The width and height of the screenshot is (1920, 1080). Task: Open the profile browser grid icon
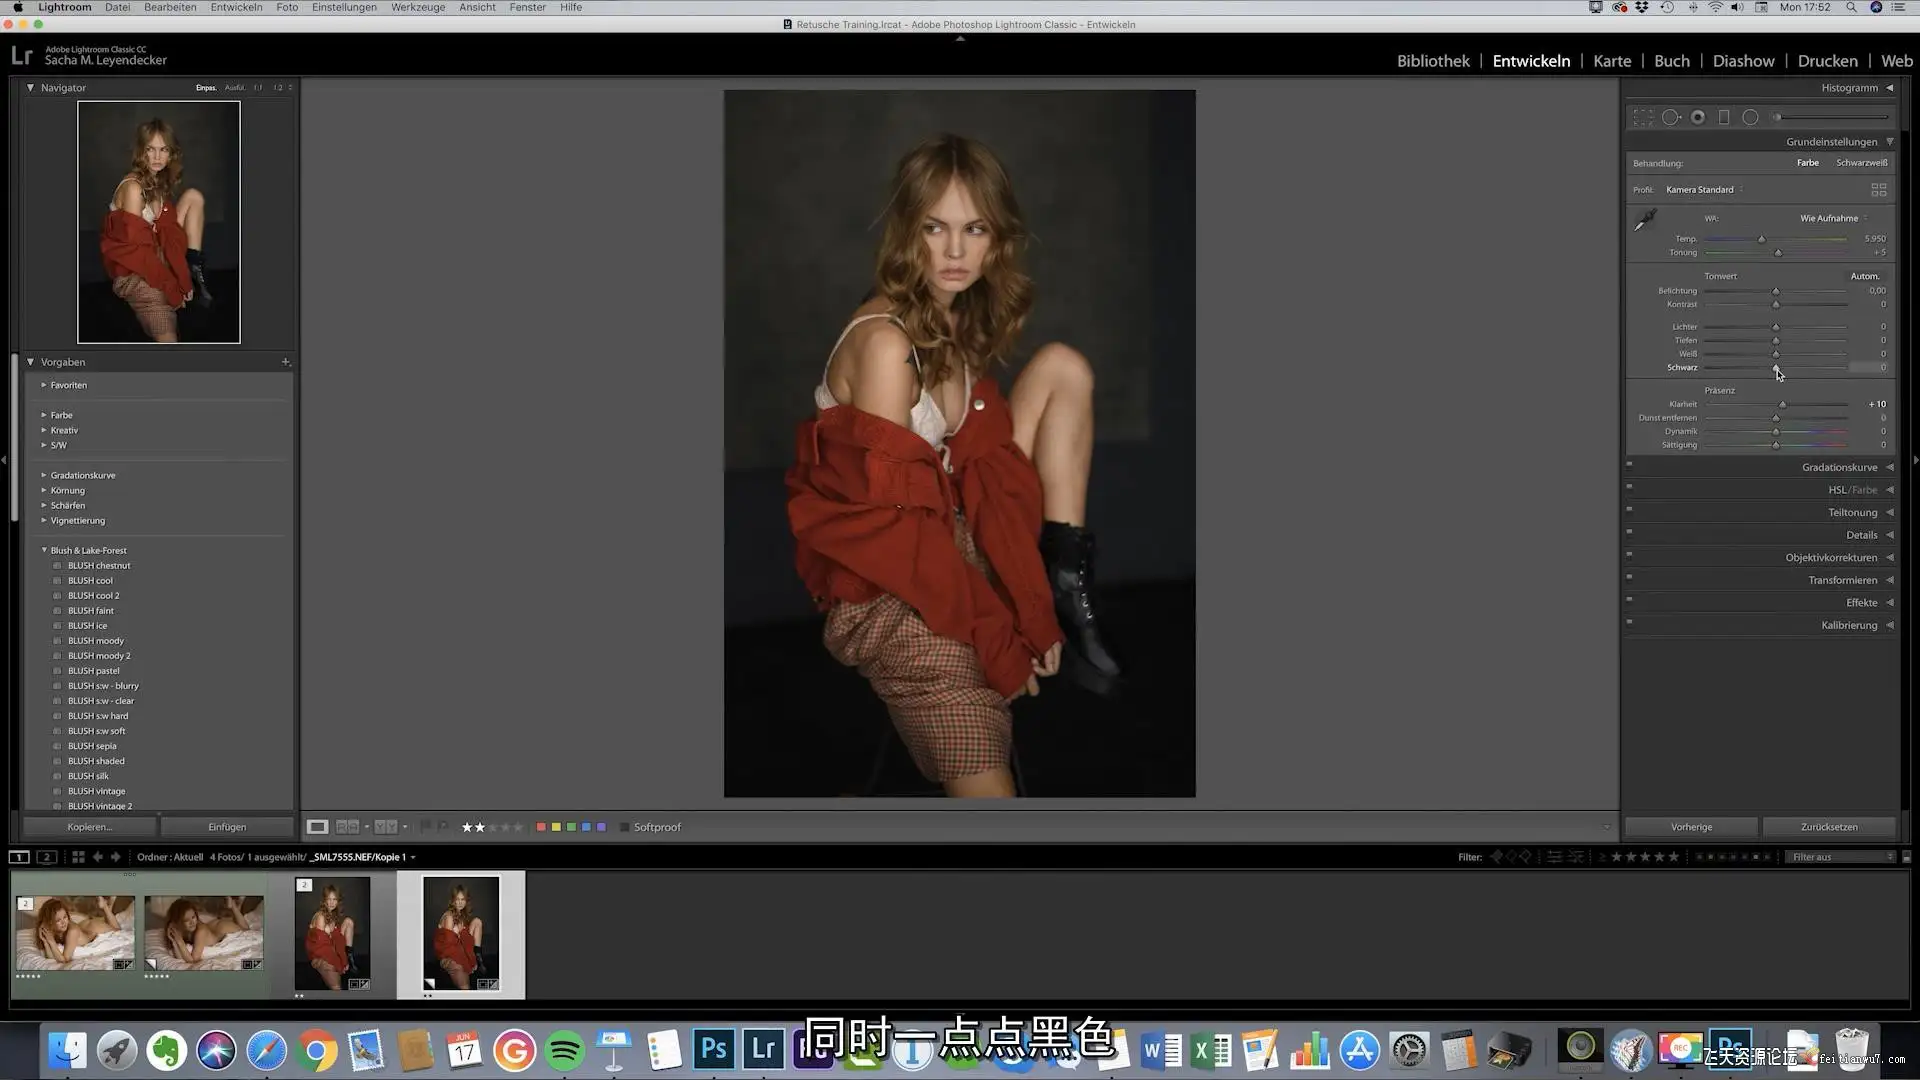click(x=1878, y=190)
